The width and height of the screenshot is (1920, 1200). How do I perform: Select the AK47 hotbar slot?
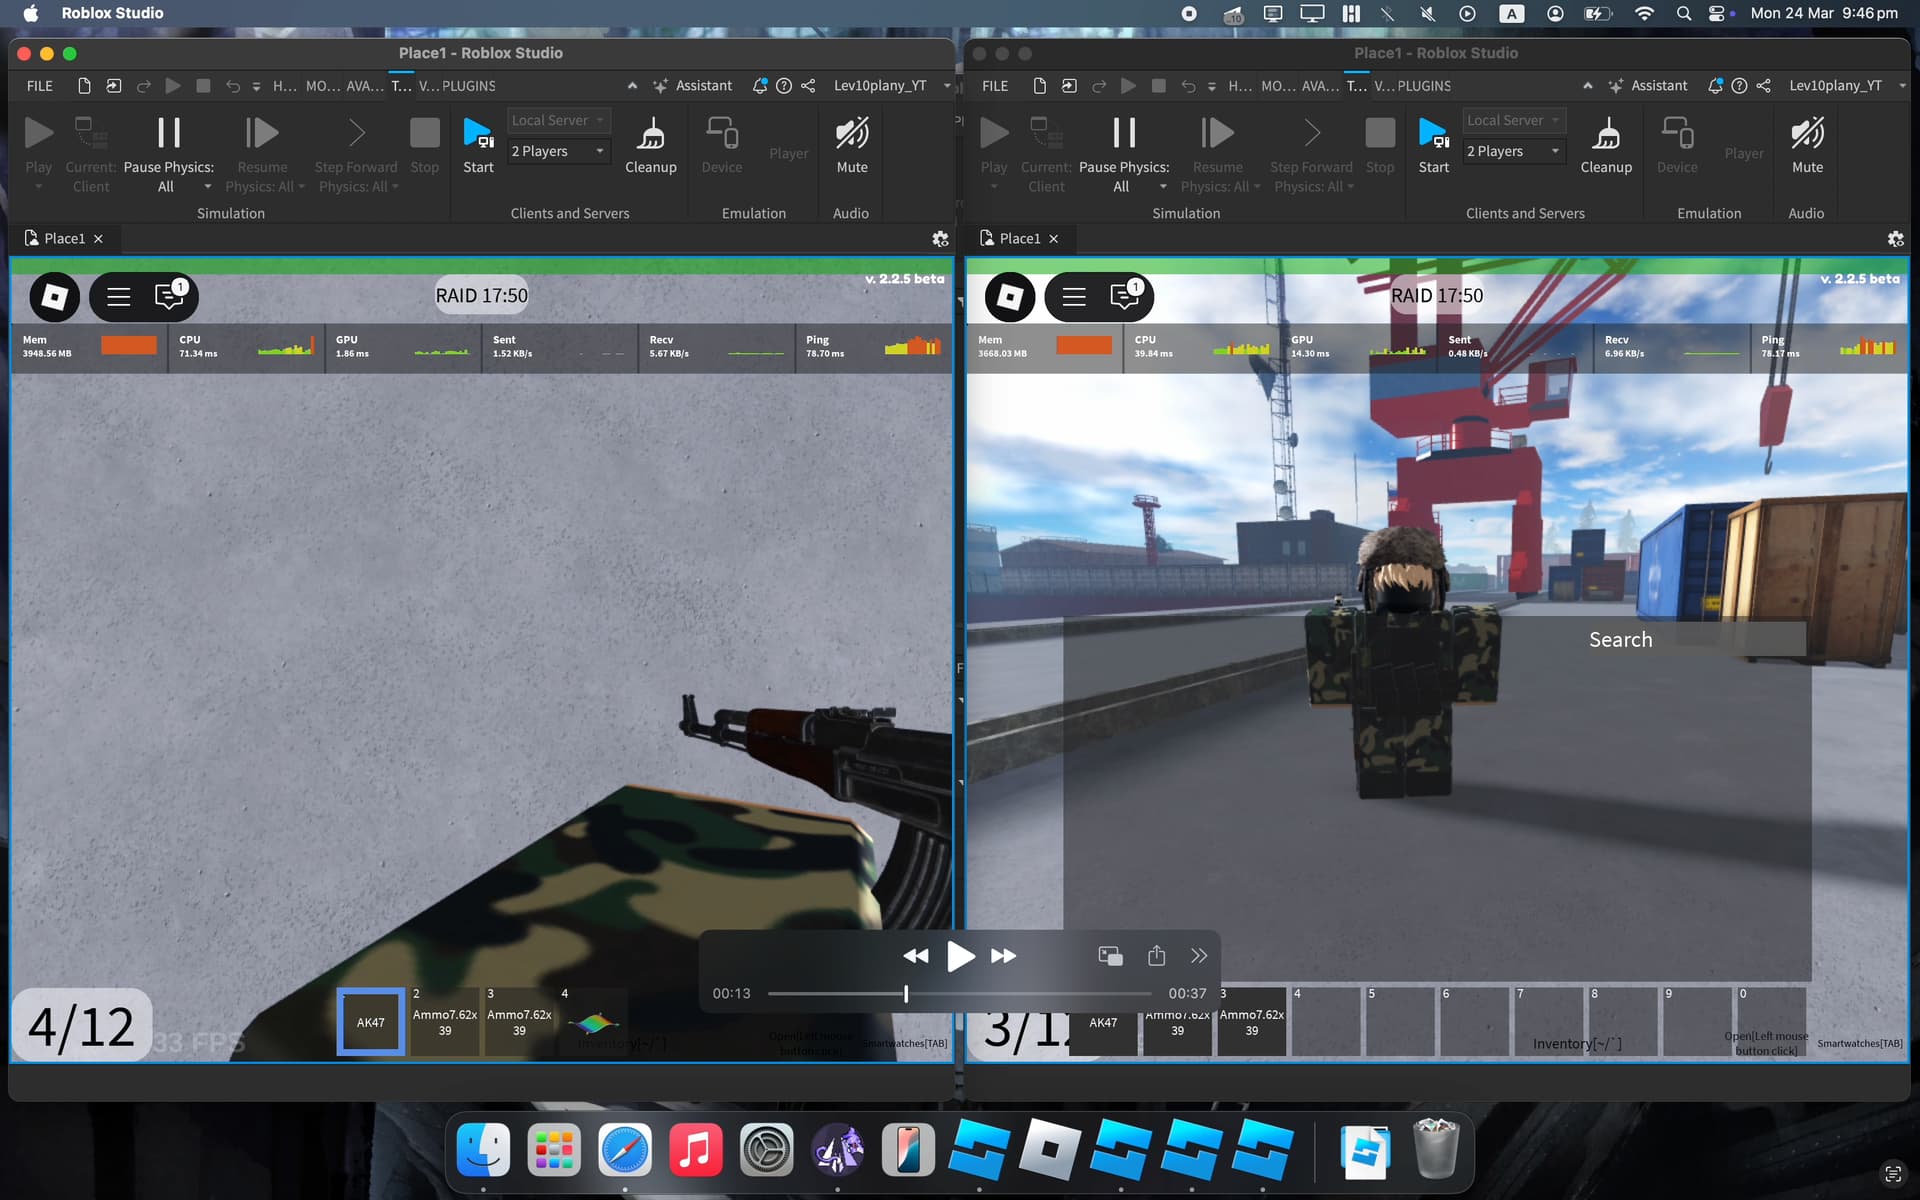(370, 1021)
